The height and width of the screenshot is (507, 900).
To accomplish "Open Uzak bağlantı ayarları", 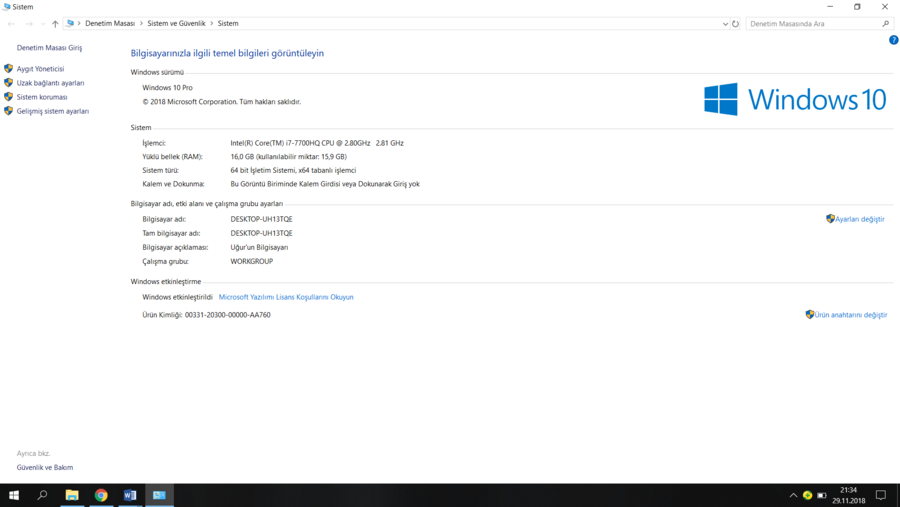I will click(x=50, y=83).
